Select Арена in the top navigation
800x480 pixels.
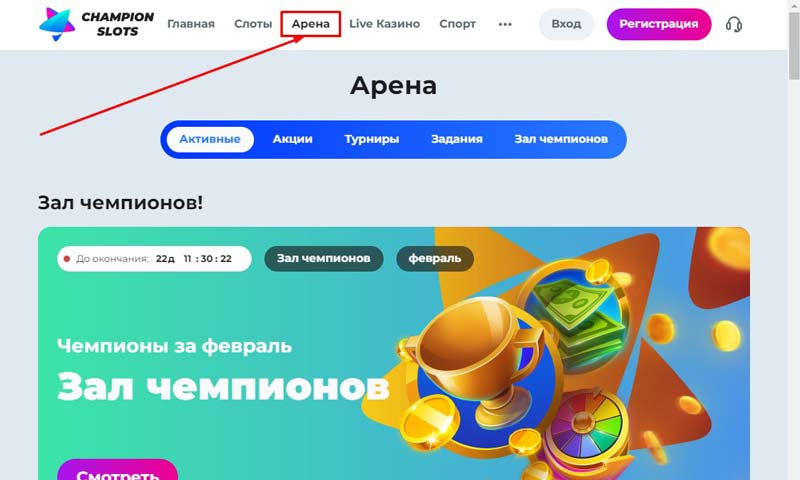click(311, 24)
